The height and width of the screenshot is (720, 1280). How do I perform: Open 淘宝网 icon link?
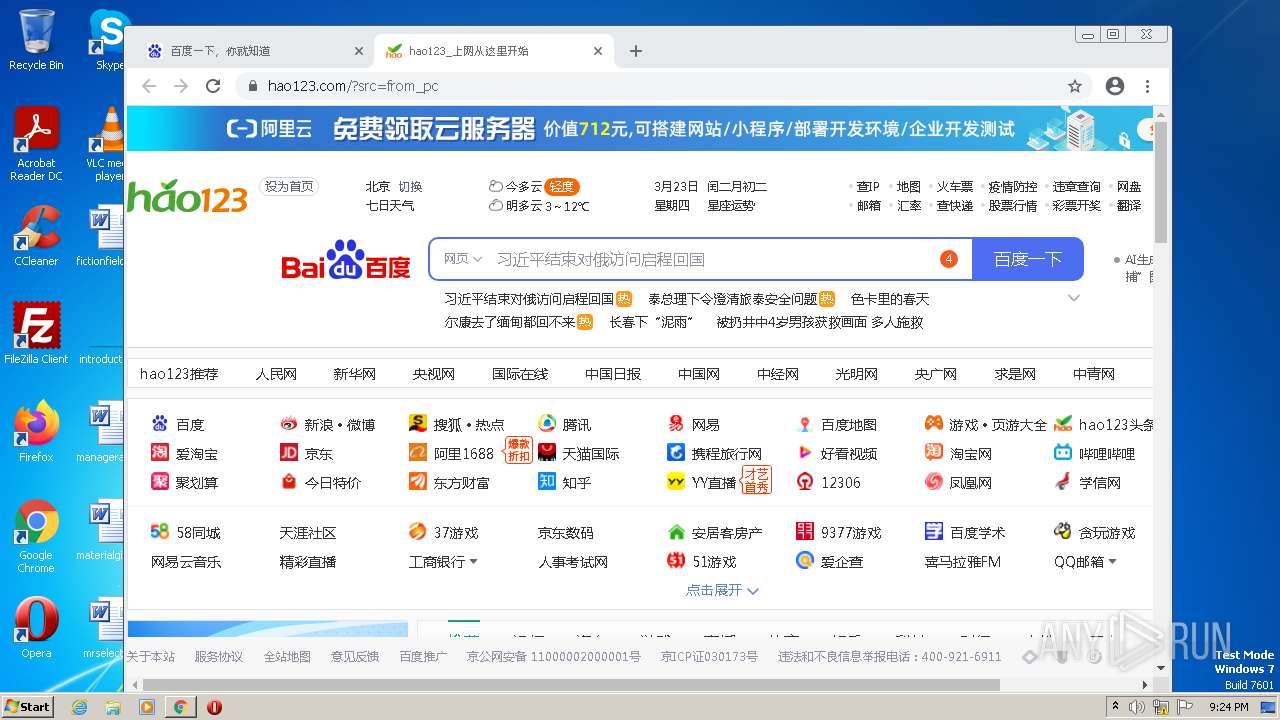(934, 453)
